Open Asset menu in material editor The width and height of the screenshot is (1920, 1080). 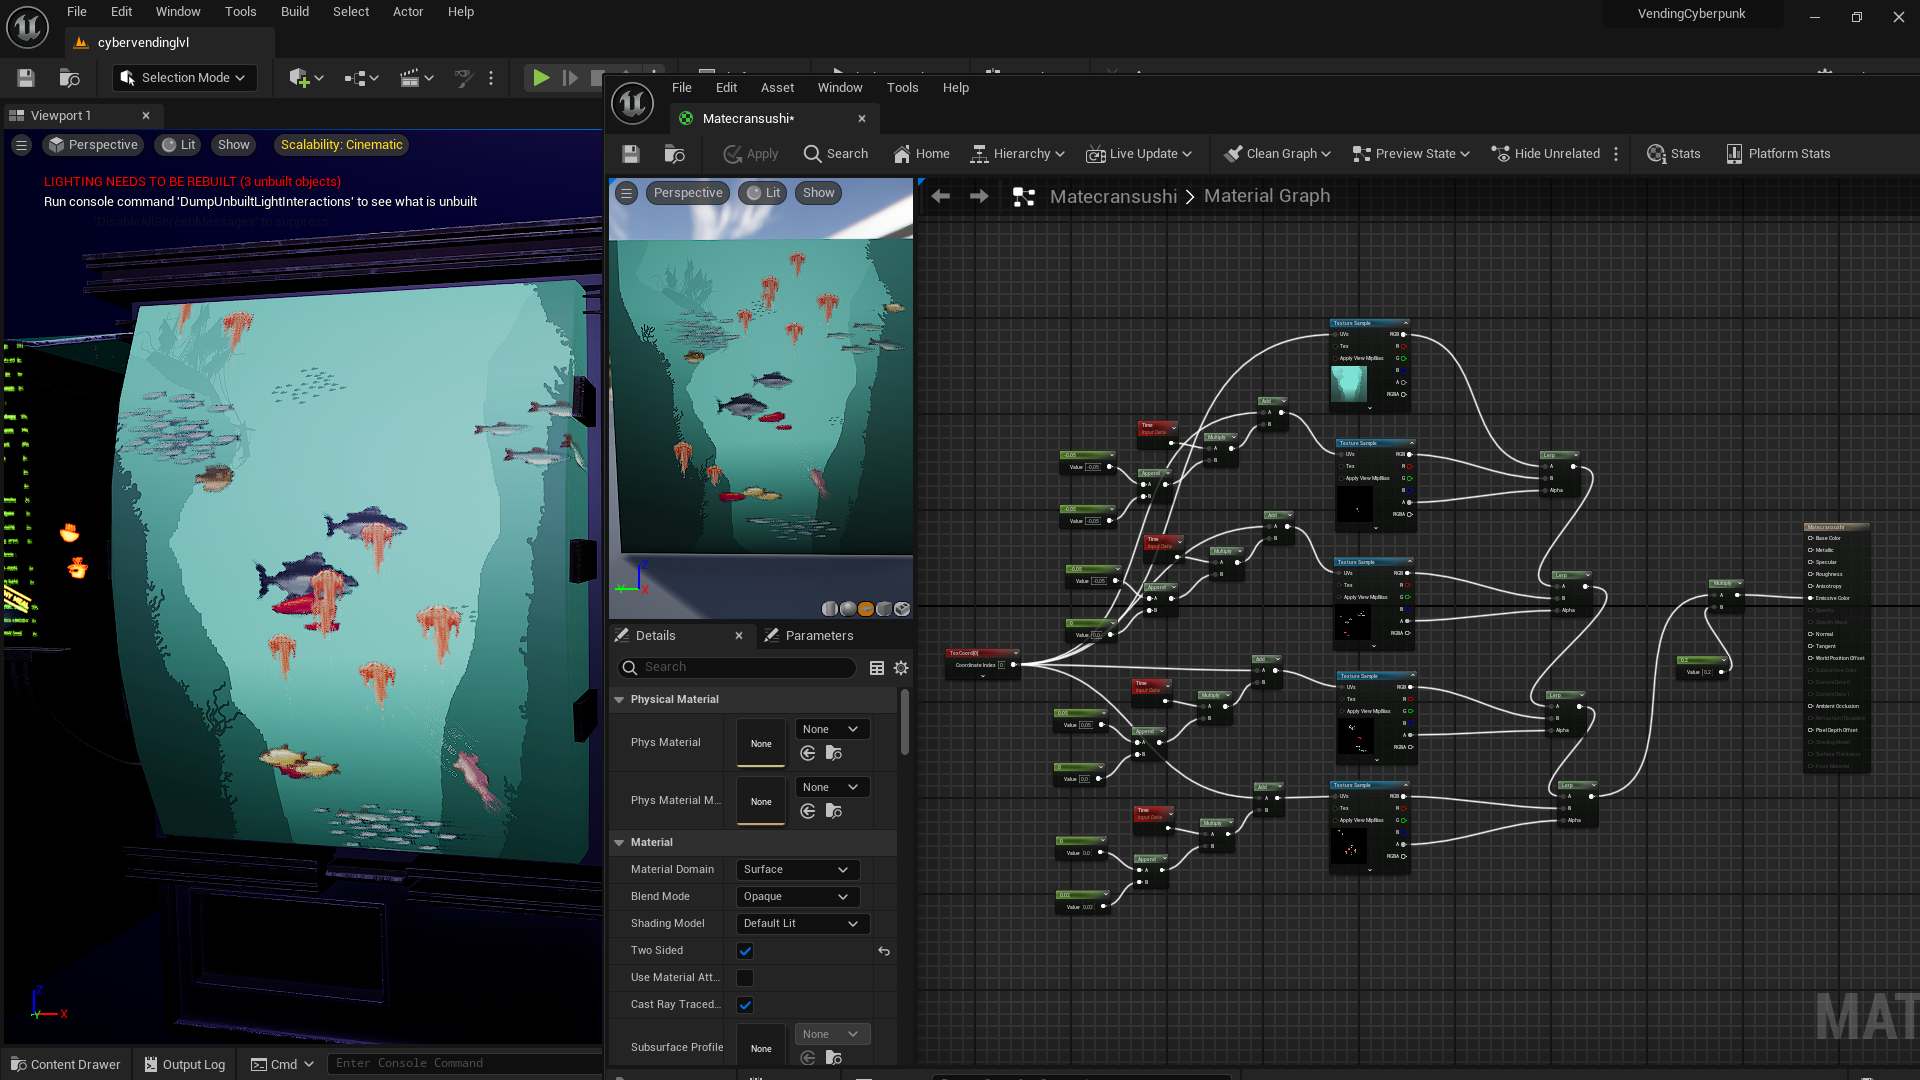(x=777, y=88)
